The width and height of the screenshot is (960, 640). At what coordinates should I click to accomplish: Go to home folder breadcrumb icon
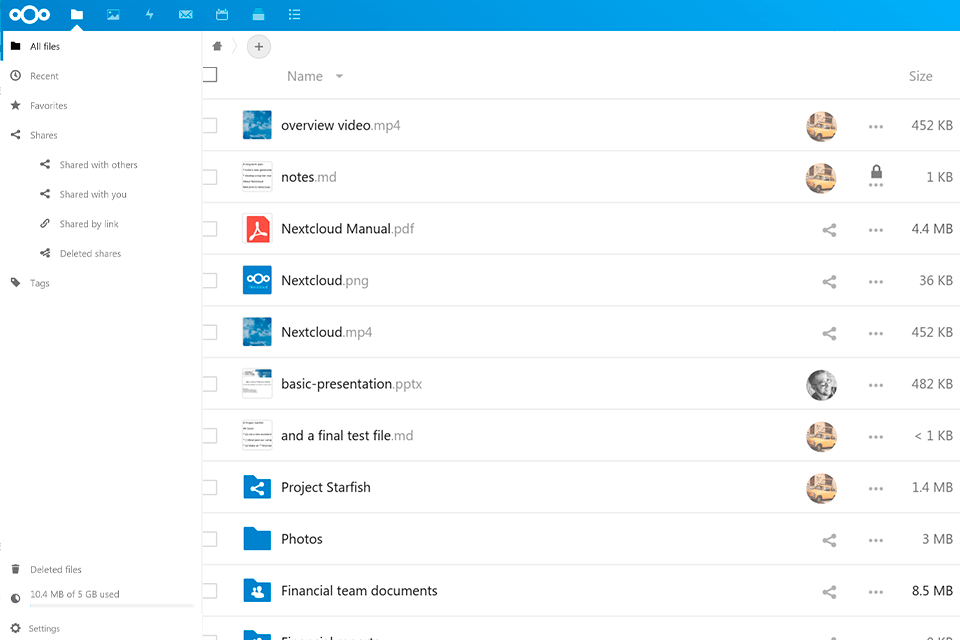click(217, 47)
